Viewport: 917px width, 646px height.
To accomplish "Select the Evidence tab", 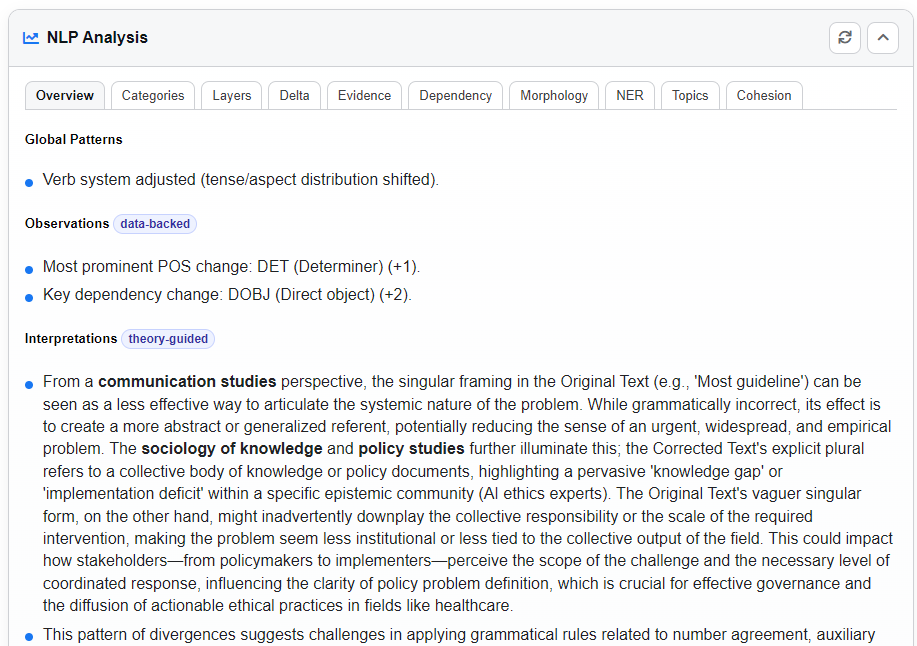I will coord(364,96).
